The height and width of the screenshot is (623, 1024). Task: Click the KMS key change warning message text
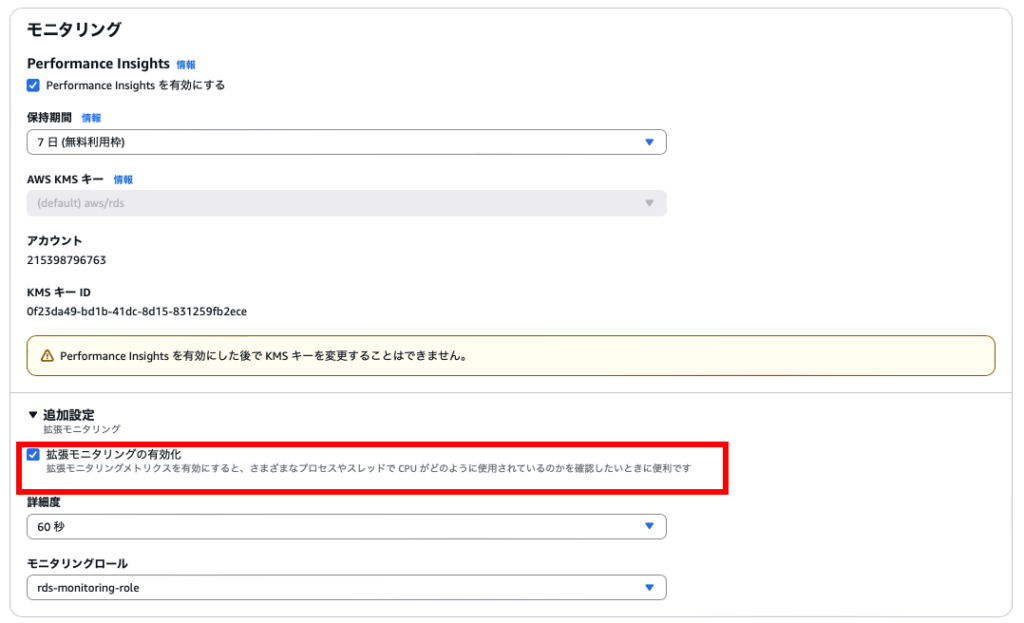click(x=264, y=356)
